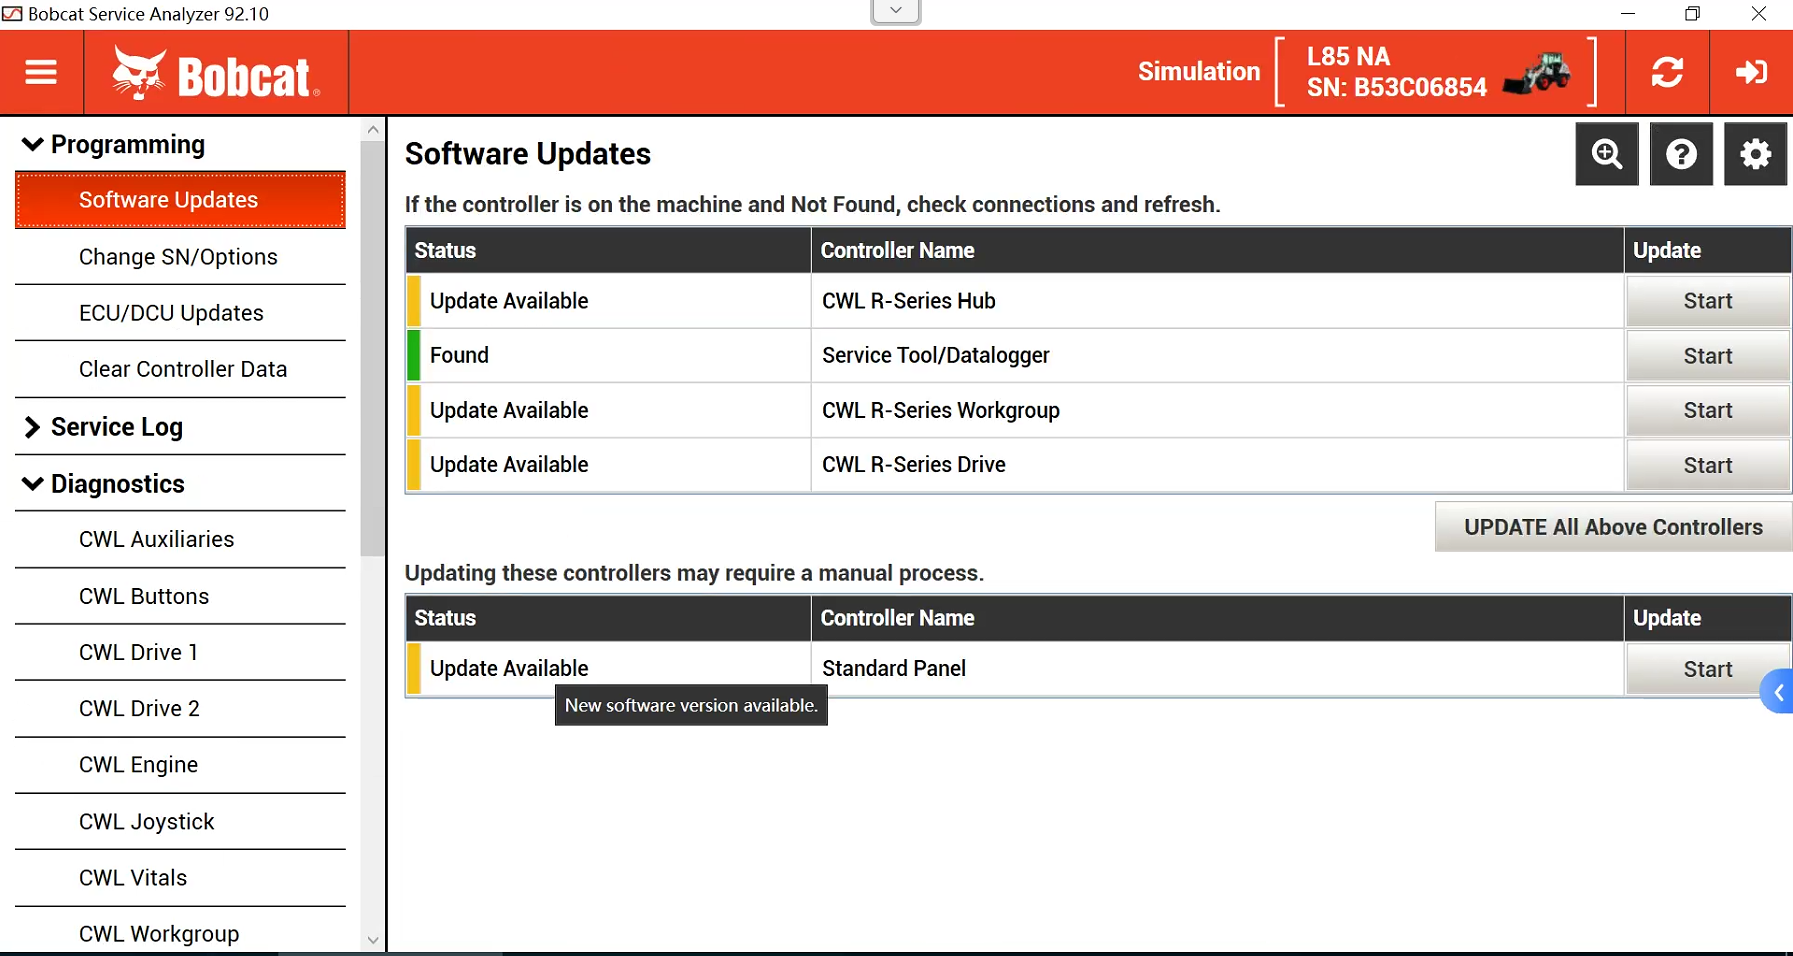Click the Found status cell
Image resolution: width=1793 pixels, height=956 pixels.
[x=609, y=355]
